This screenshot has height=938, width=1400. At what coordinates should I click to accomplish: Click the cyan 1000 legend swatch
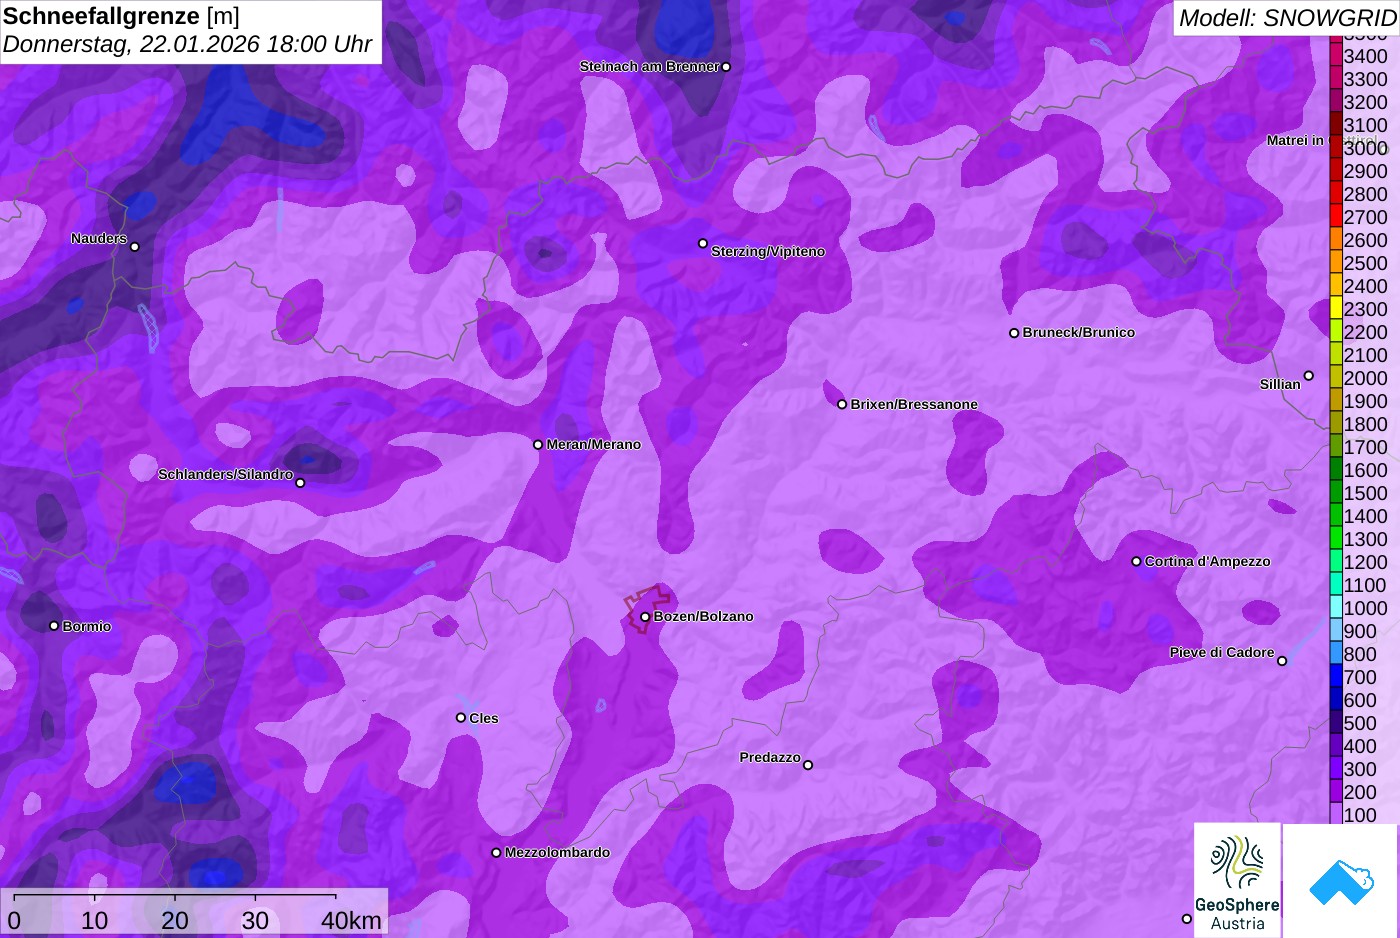1336,608
